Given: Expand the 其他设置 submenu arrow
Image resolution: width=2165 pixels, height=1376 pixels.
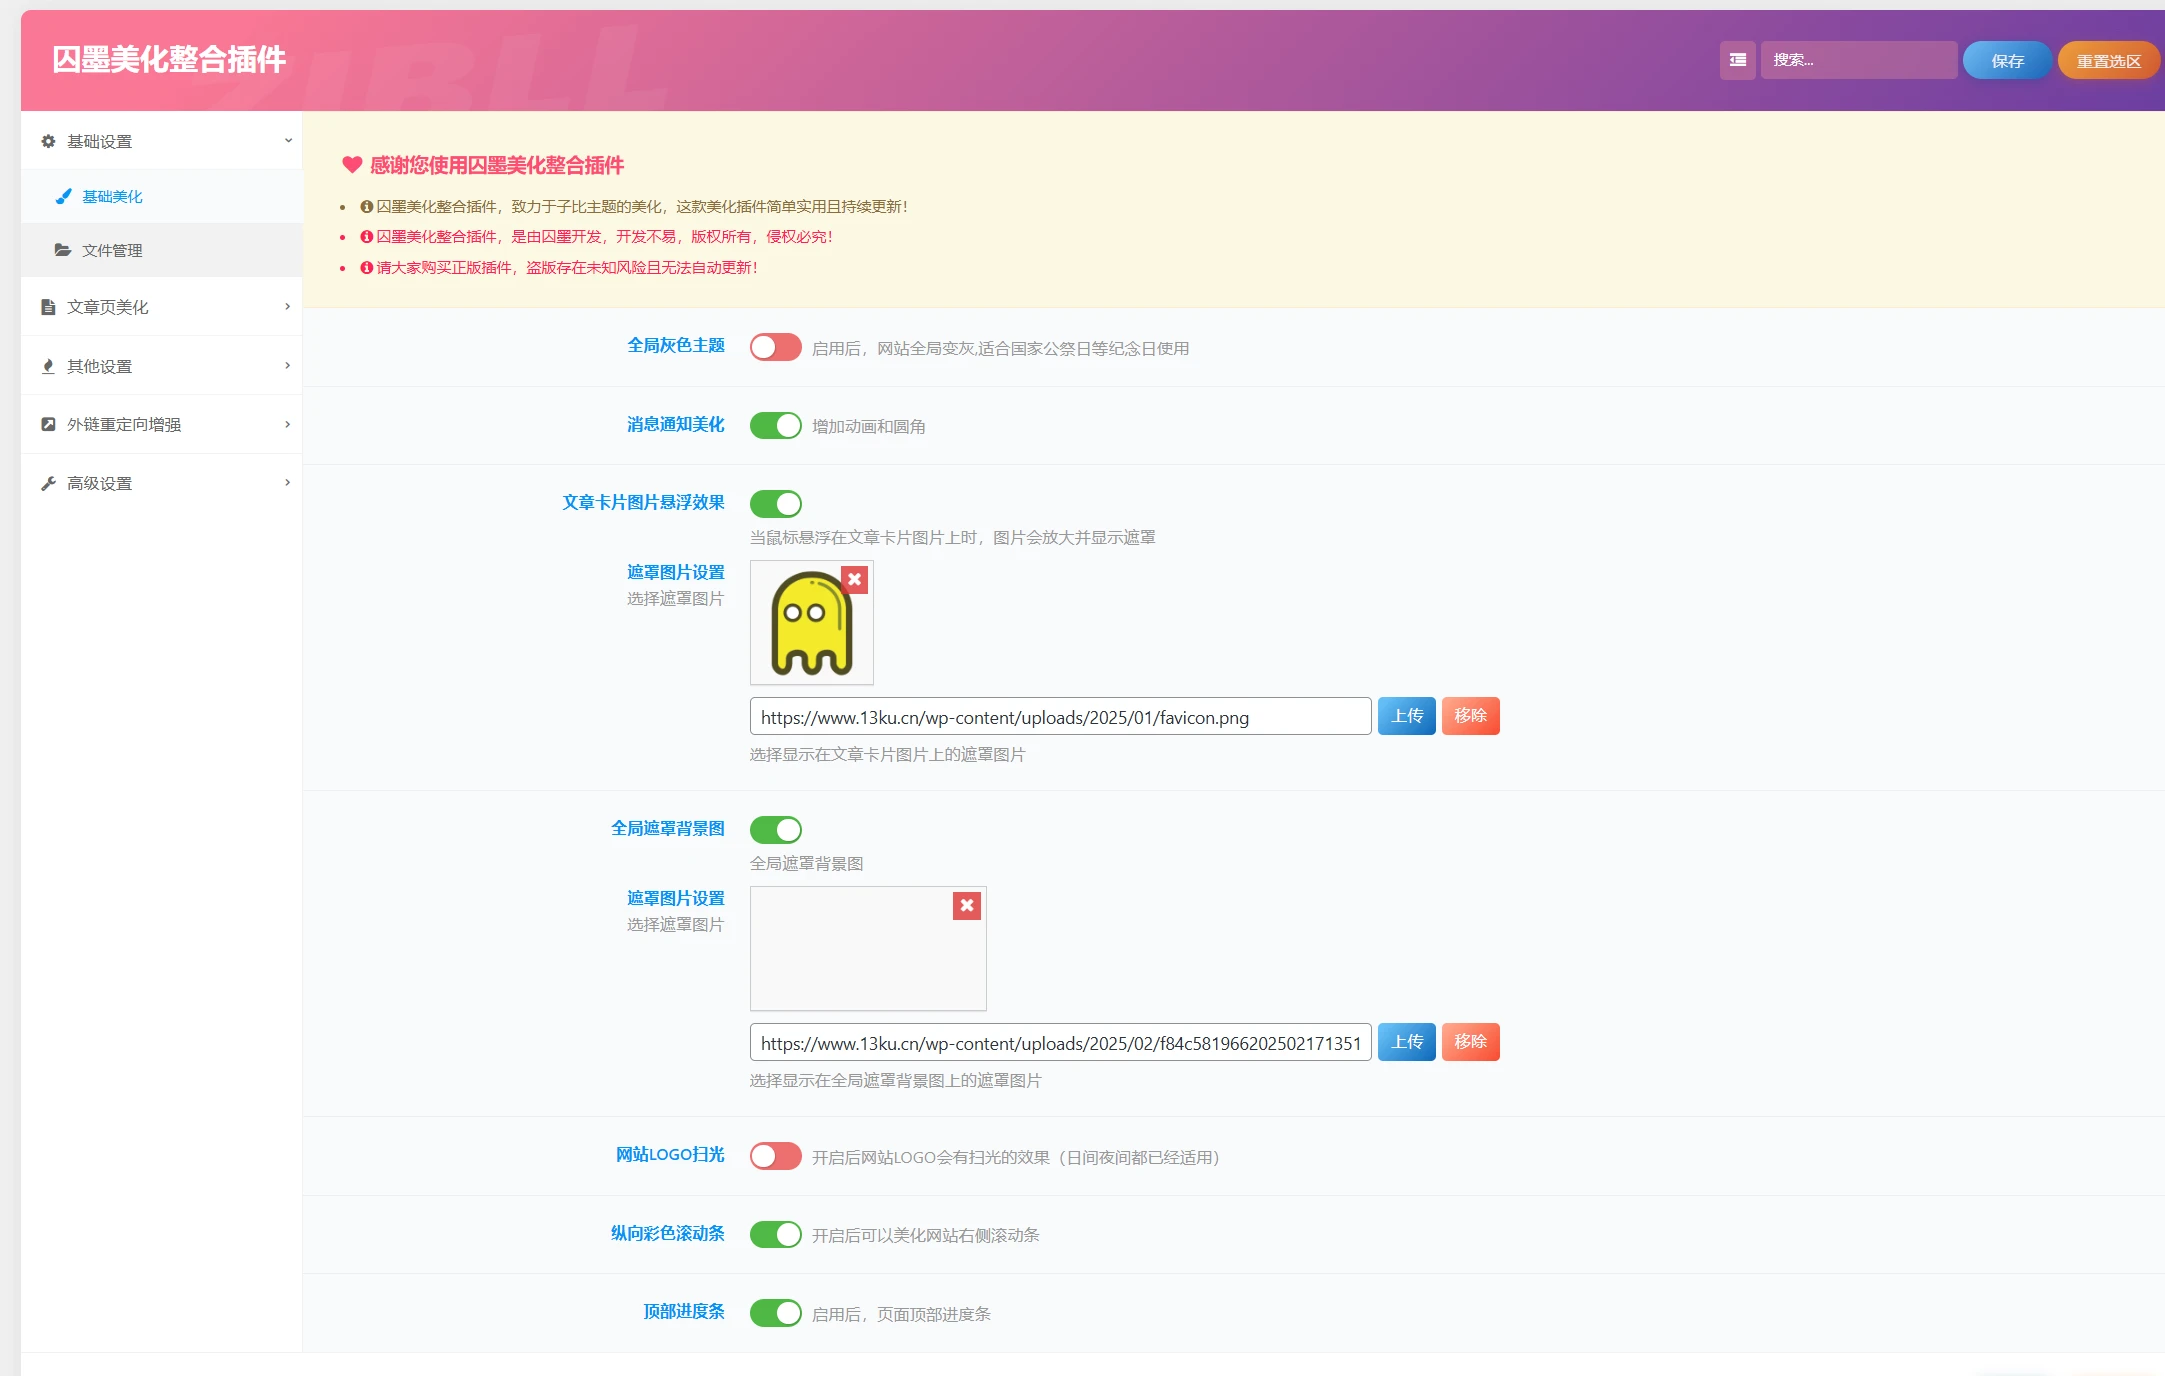Looking at the screenshot, I should [288, 366].
